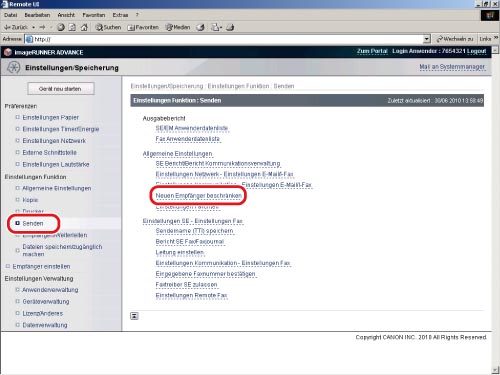This screenshot has height=375, width=500.
Task: Open Neuen Empfänger beschränken link
Action: [x=199, y=196]
